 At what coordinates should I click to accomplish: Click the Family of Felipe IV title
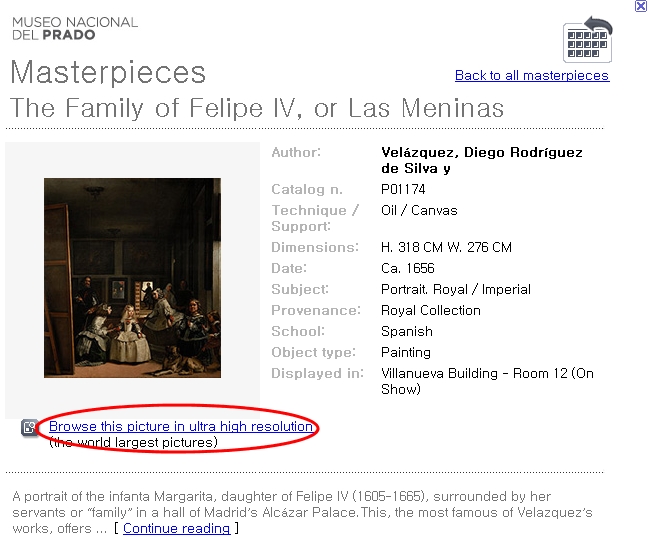click(257, 108)
